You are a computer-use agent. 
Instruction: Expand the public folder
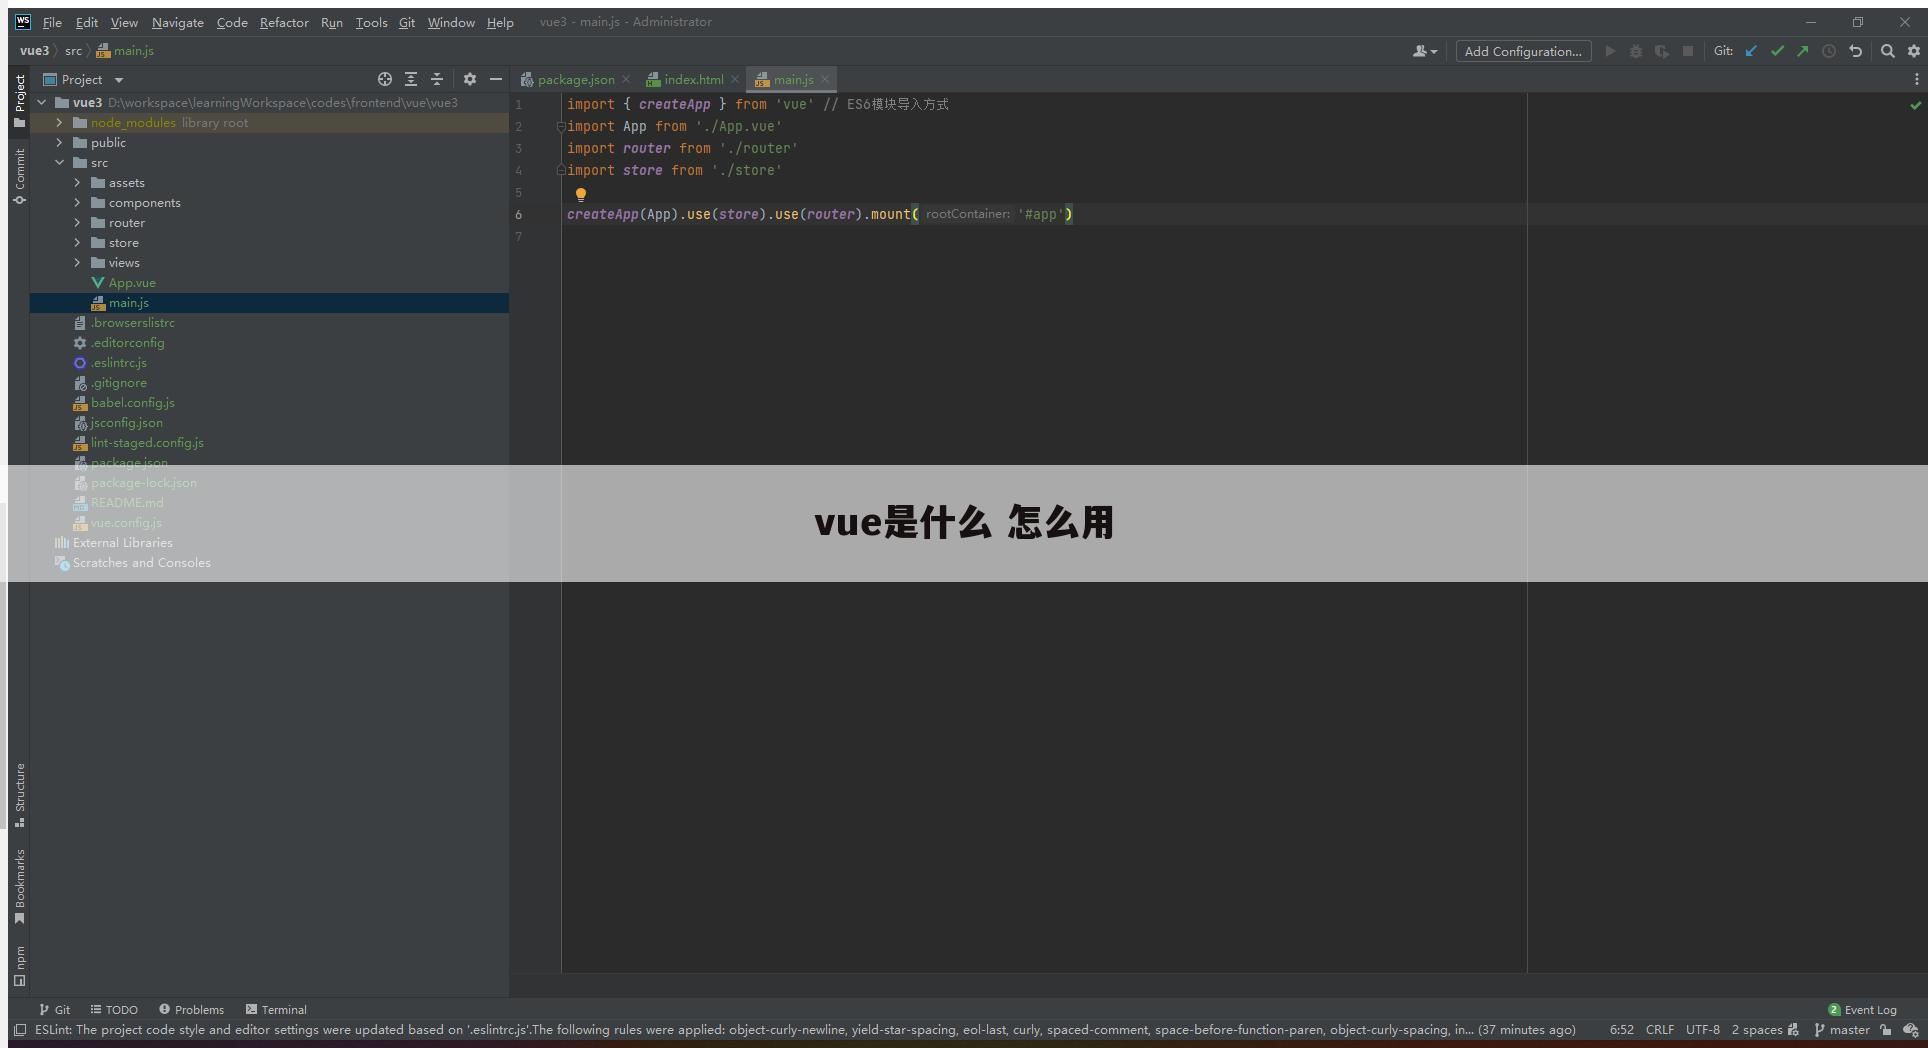60,142
